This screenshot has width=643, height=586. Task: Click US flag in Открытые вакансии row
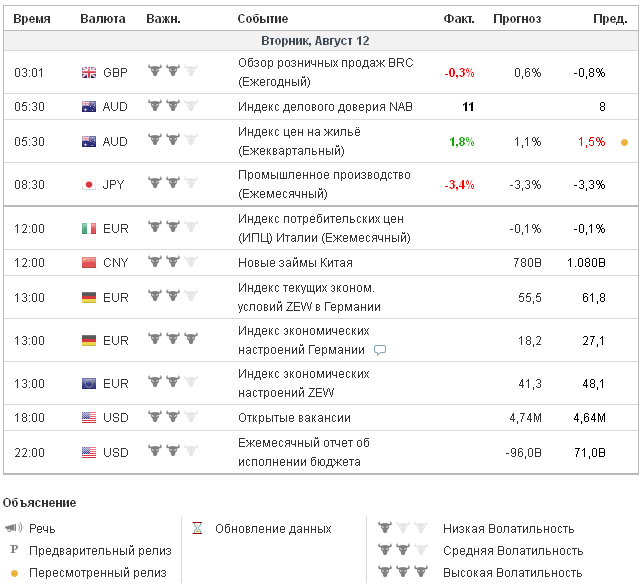point(88,417)
